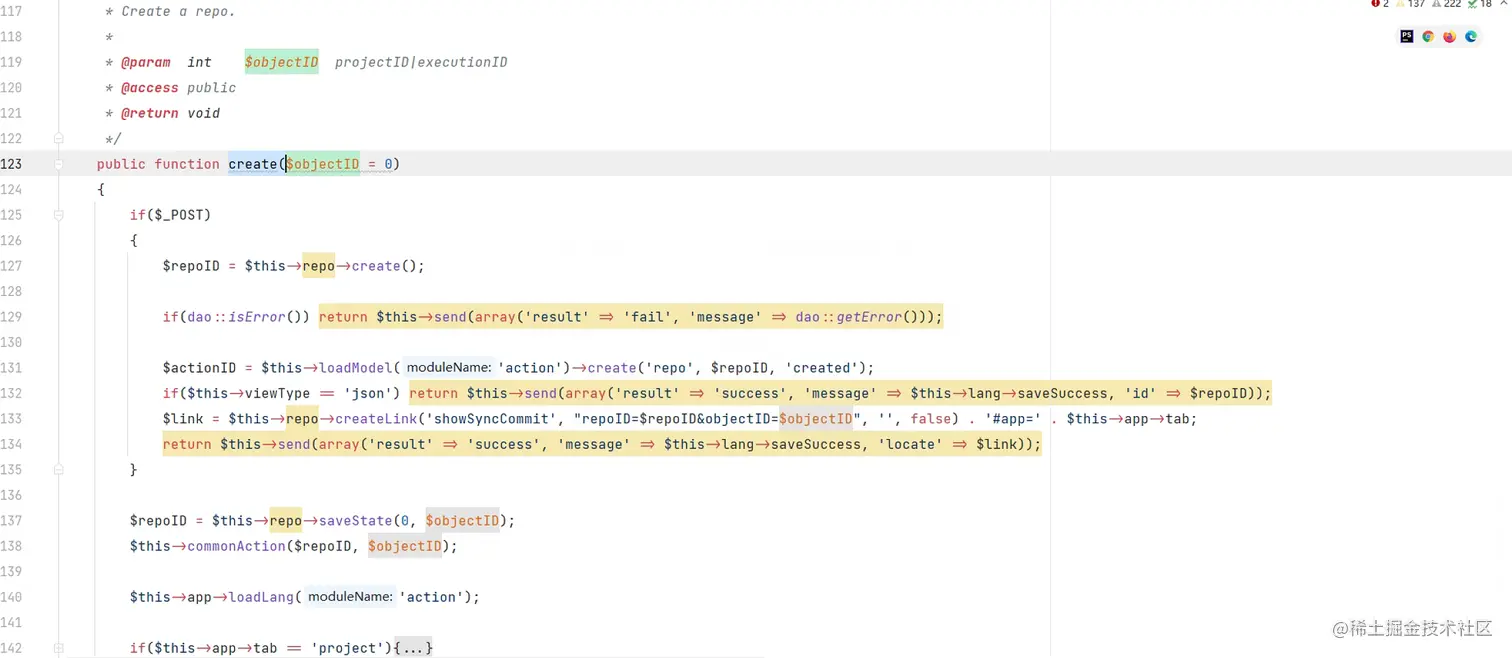Viewport: 1512px width, 658px height.
Task: Go to previous highlighted error arrow
Action: pos(1502,4)
